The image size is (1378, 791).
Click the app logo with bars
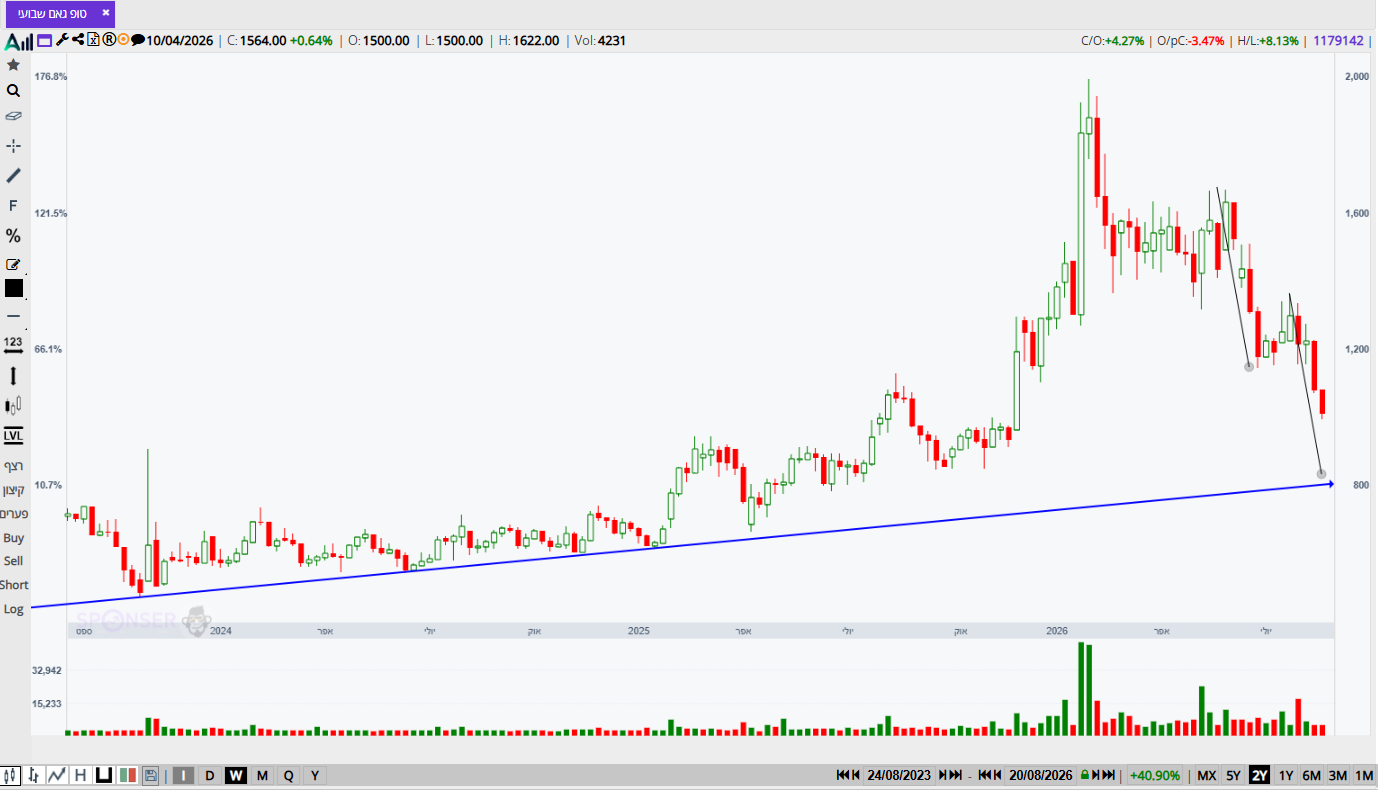pos(19,41)
